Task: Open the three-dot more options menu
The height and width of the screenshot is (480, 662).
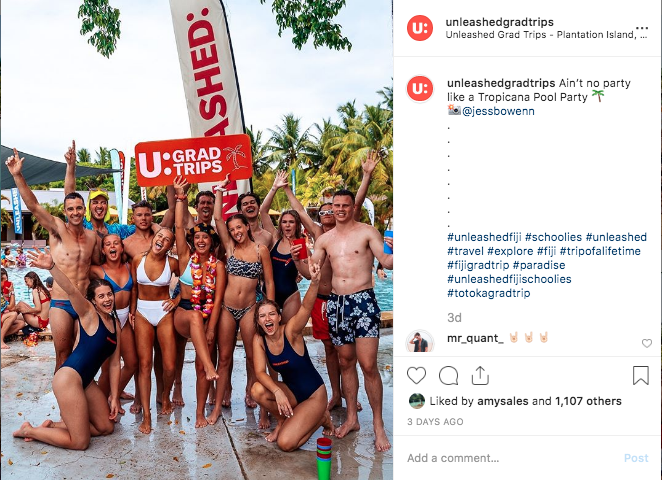Action: pyautogui.click(x=642, y=28)
